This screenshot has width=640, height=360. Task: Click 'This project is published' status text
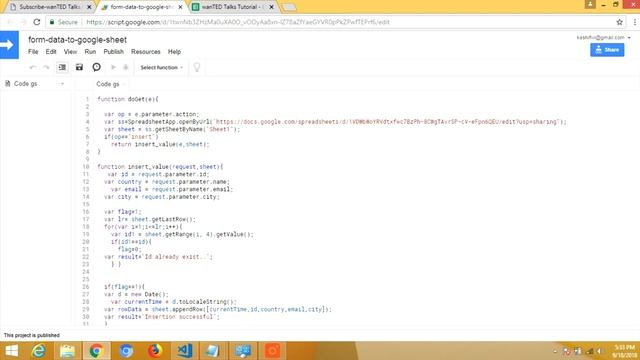[32, 335]
